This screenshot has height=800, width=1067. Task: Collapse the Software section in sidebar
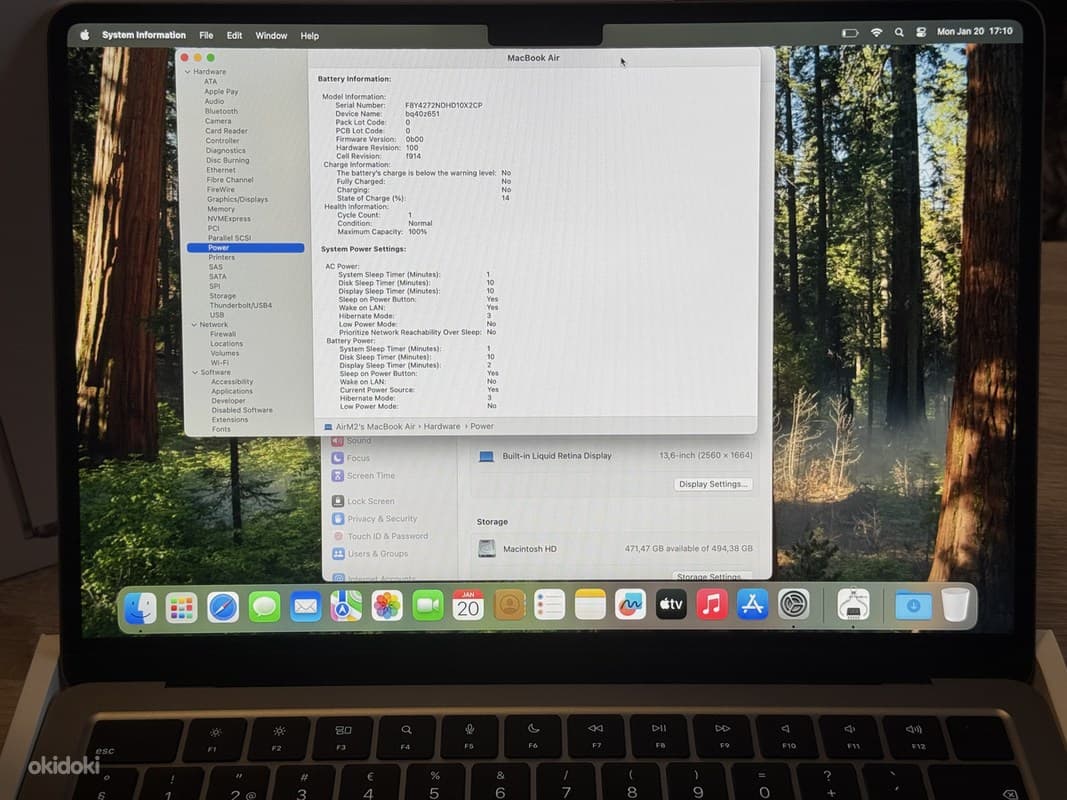pos(195,372)
